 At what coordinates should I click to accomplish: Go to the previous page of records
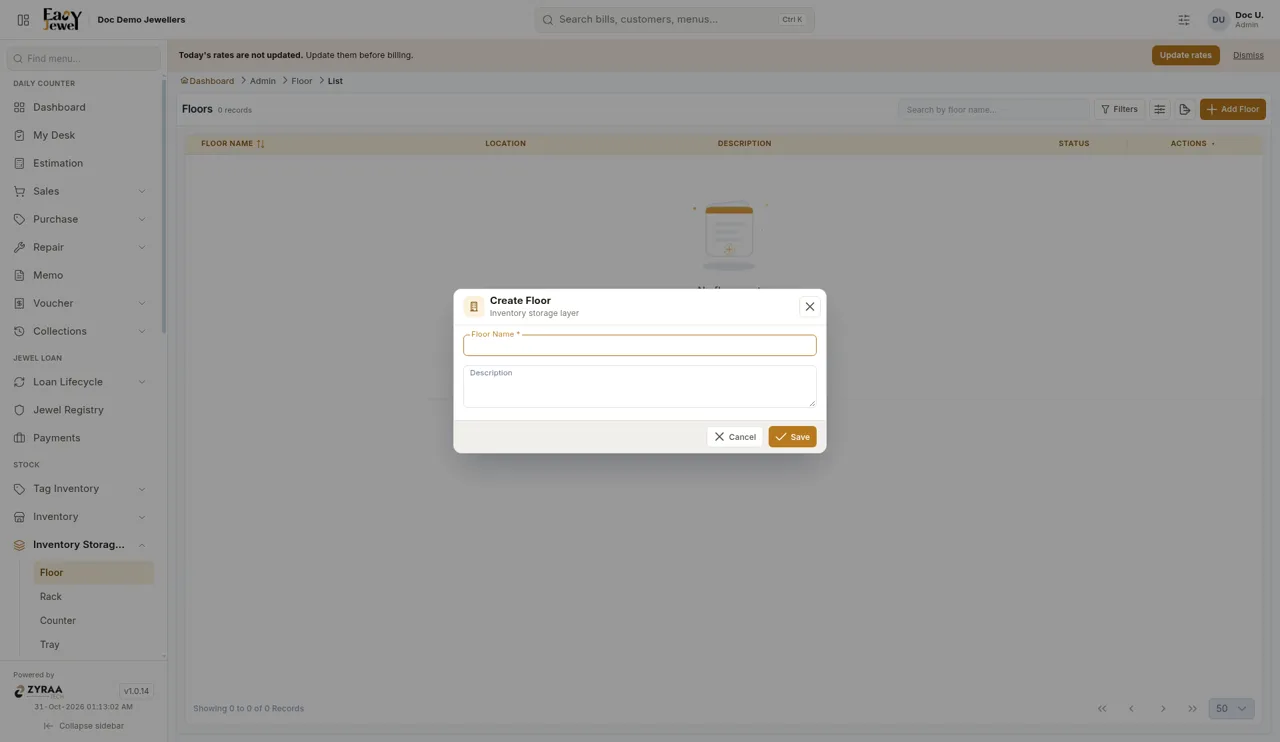(x=1132, y=708)
